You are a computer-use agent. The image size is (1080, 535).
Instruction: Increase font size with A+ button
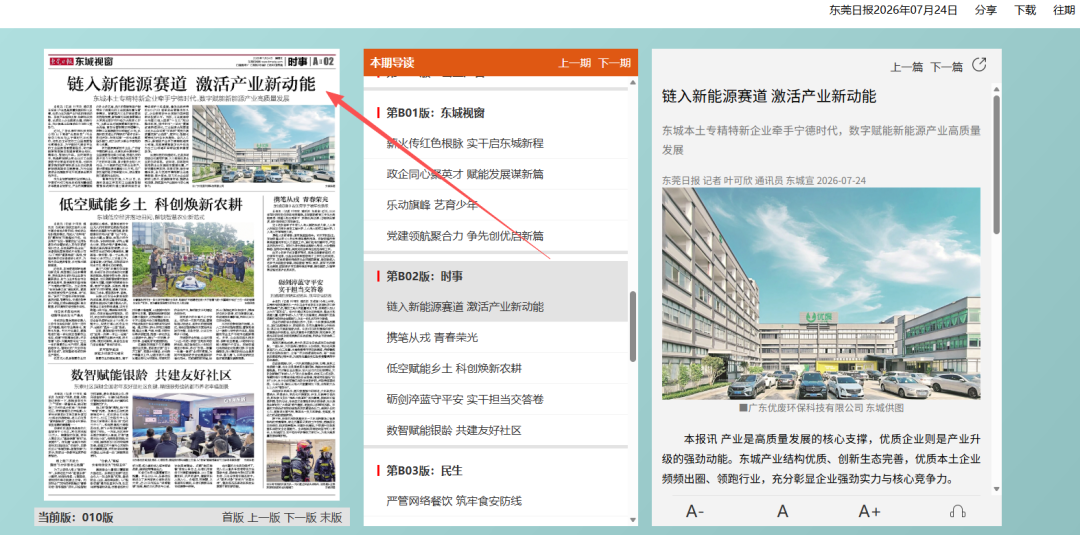(x=869, y=512)
